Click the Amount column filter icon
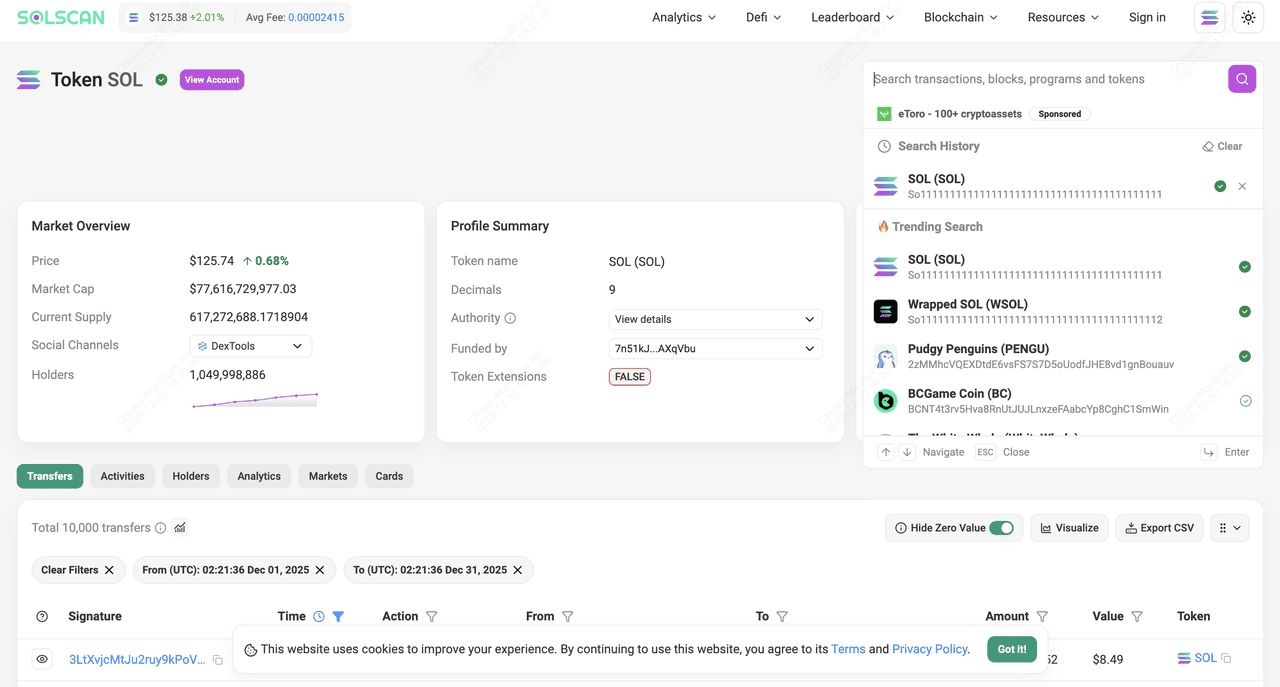This screenshot has height=687, width=1280. point(1042,617)
